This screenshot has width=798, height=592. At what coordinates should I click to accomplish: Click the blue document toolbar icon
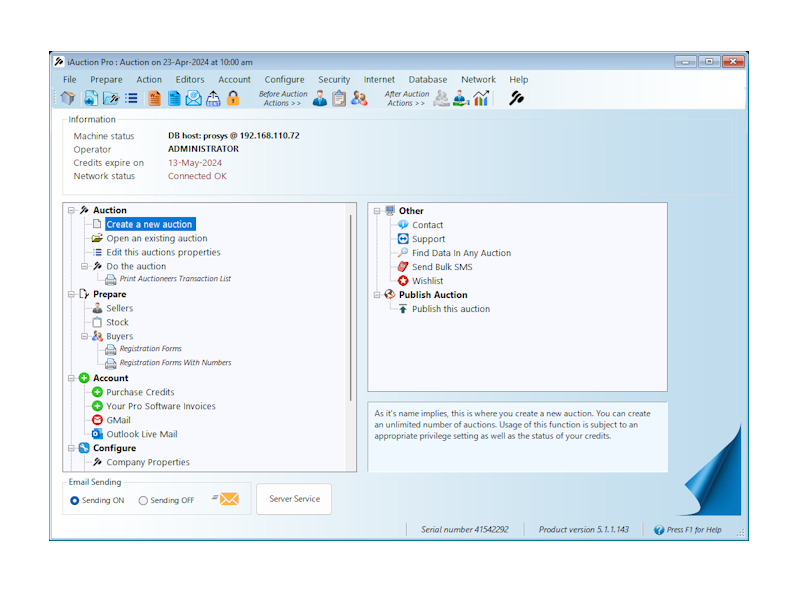(x=174, y=98)
